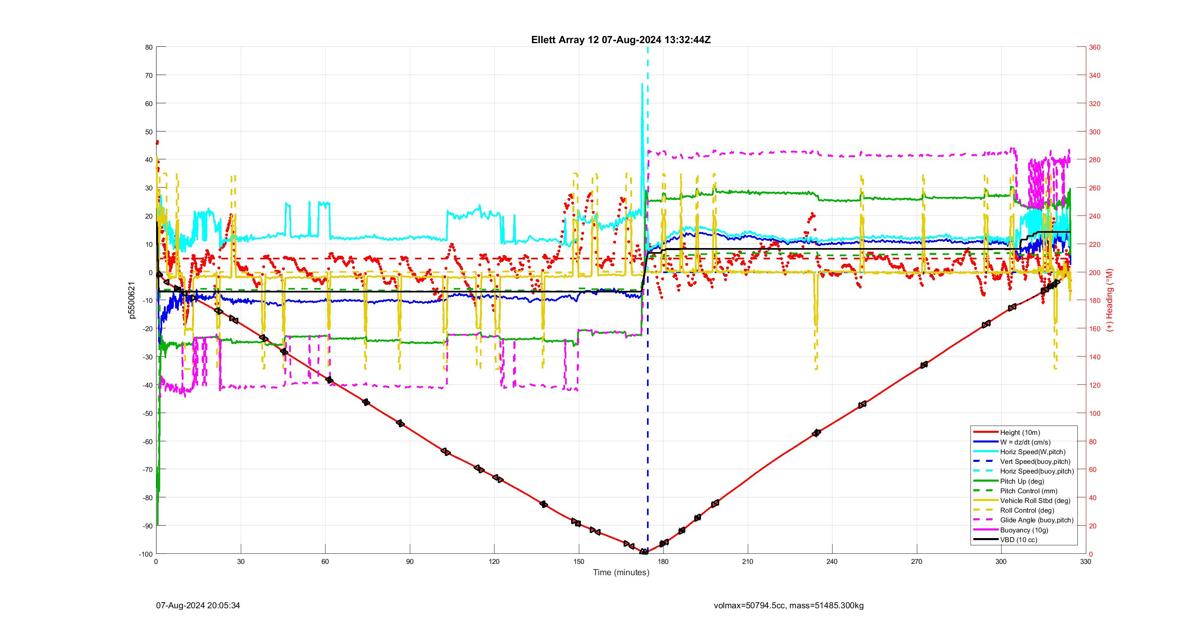Image resolution: width=1200 pixels, height=622 pixels.
Task: Click the right heading axis tick label '360'
Action: 1096,48
